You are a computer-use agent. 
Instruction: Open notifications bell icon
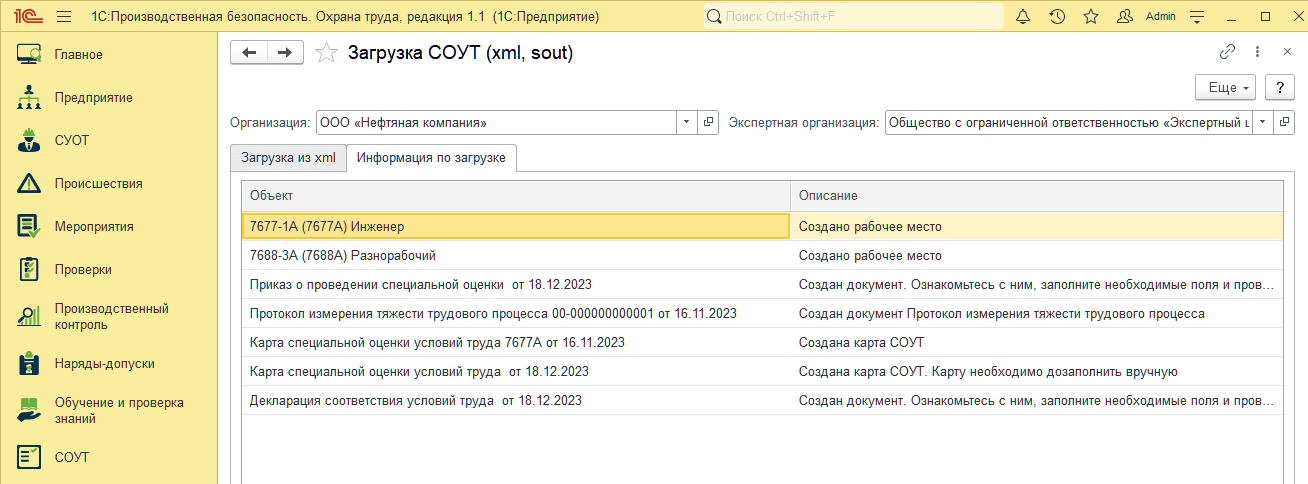[x=1023, y=17]
